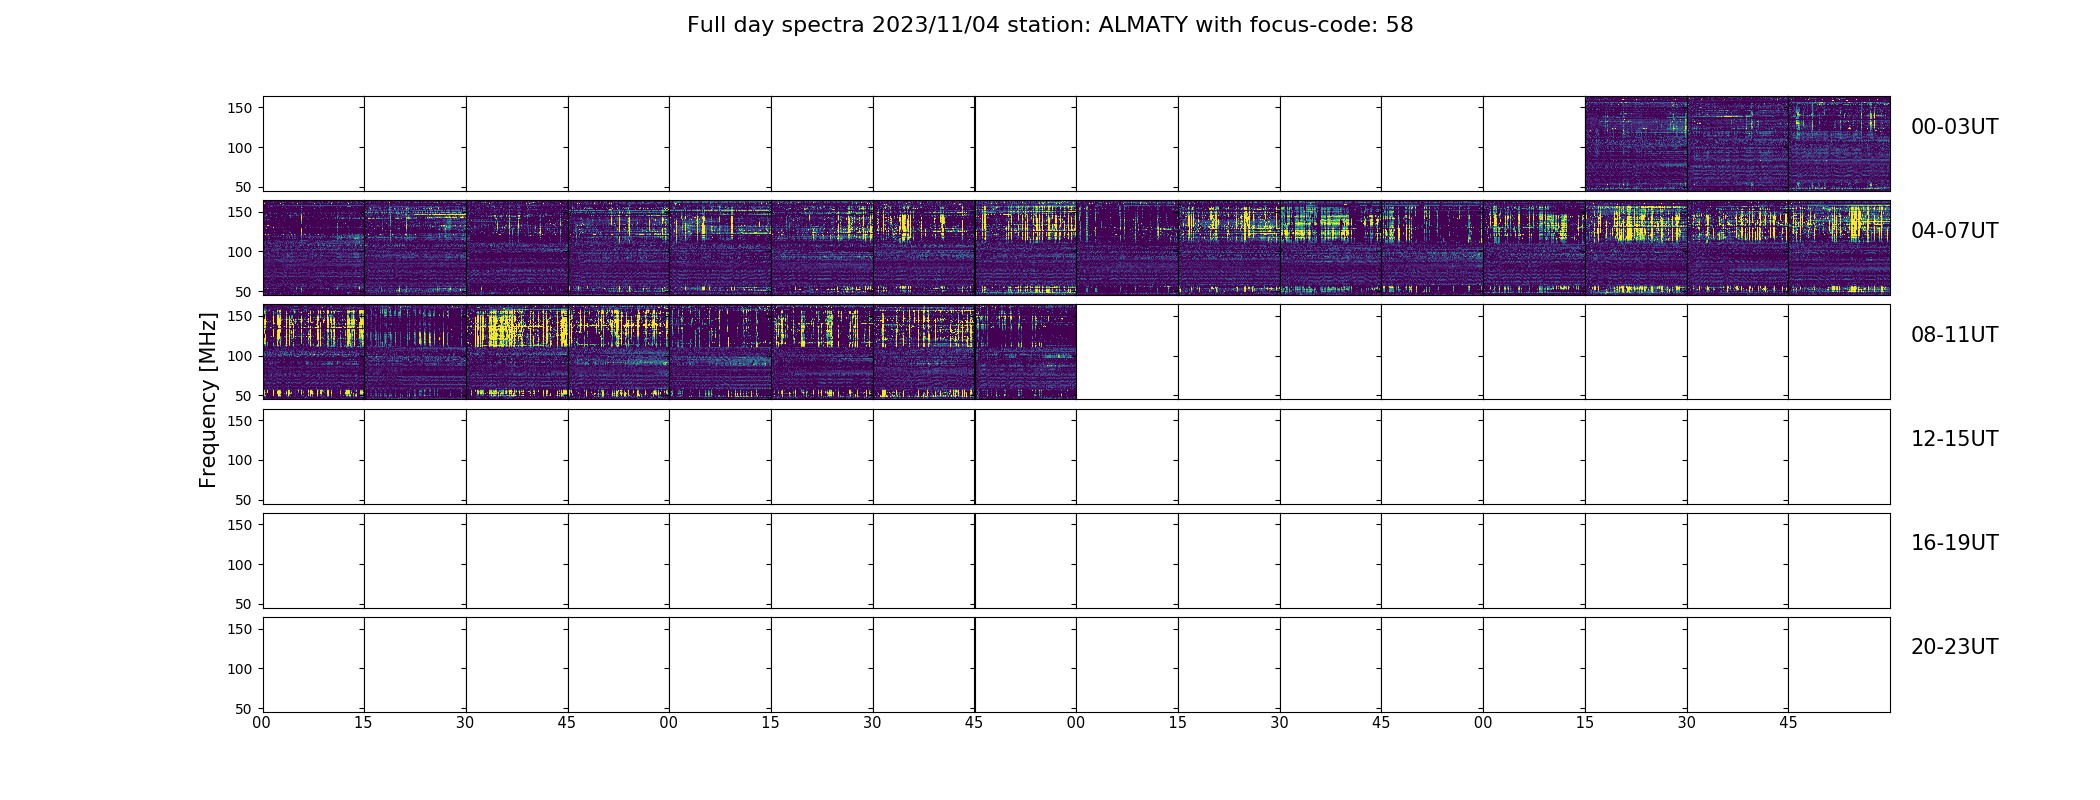Click the '12-15UT' row label
This screenshot has height=800, width=2100.
coord(1954,439)
